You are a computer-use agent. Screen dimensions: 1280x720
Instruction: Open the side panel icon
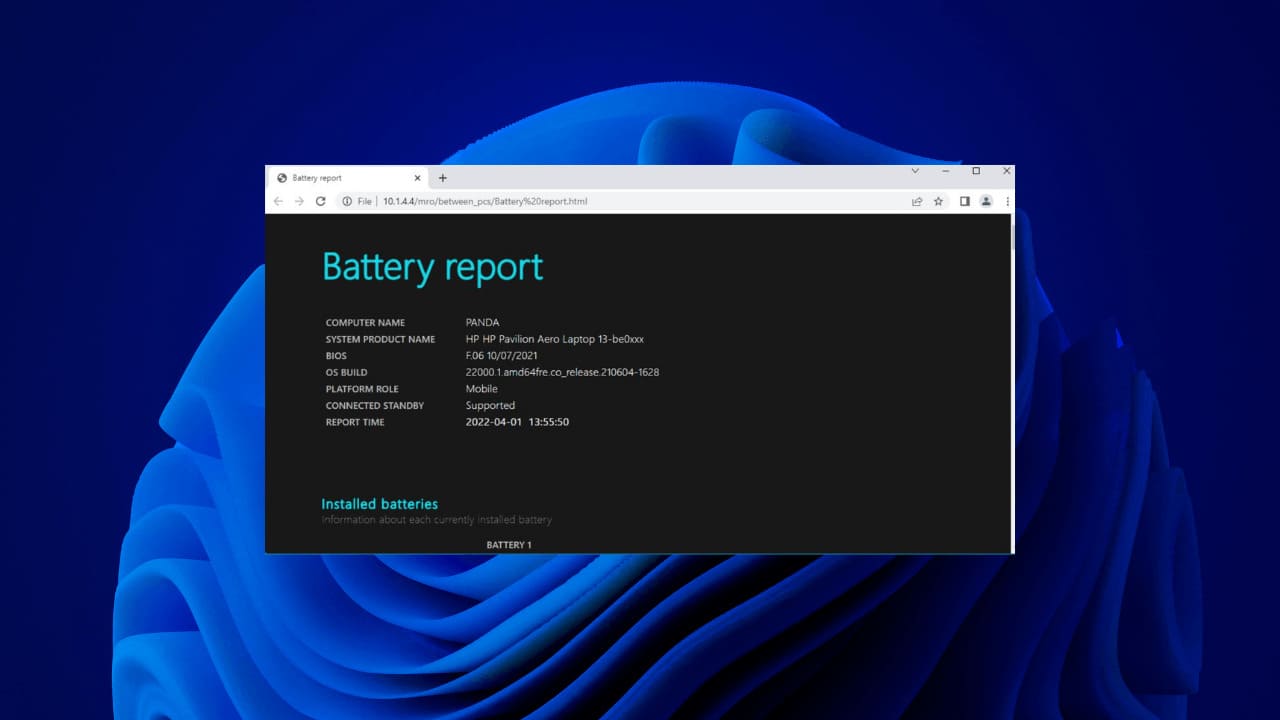[x=963, y=201]
